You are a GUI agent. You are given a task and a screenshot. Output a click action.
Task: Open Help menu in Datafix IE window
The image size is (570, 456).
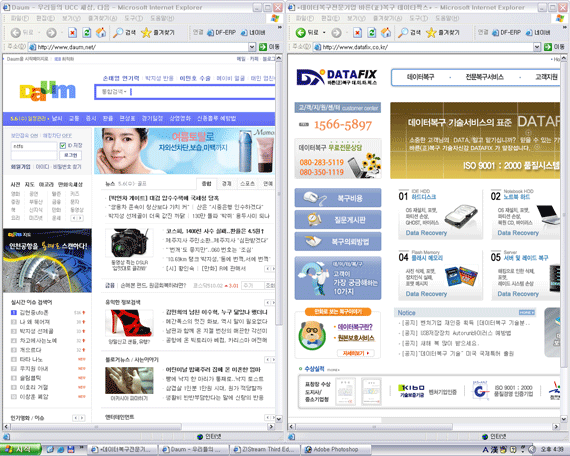[447, 18]
